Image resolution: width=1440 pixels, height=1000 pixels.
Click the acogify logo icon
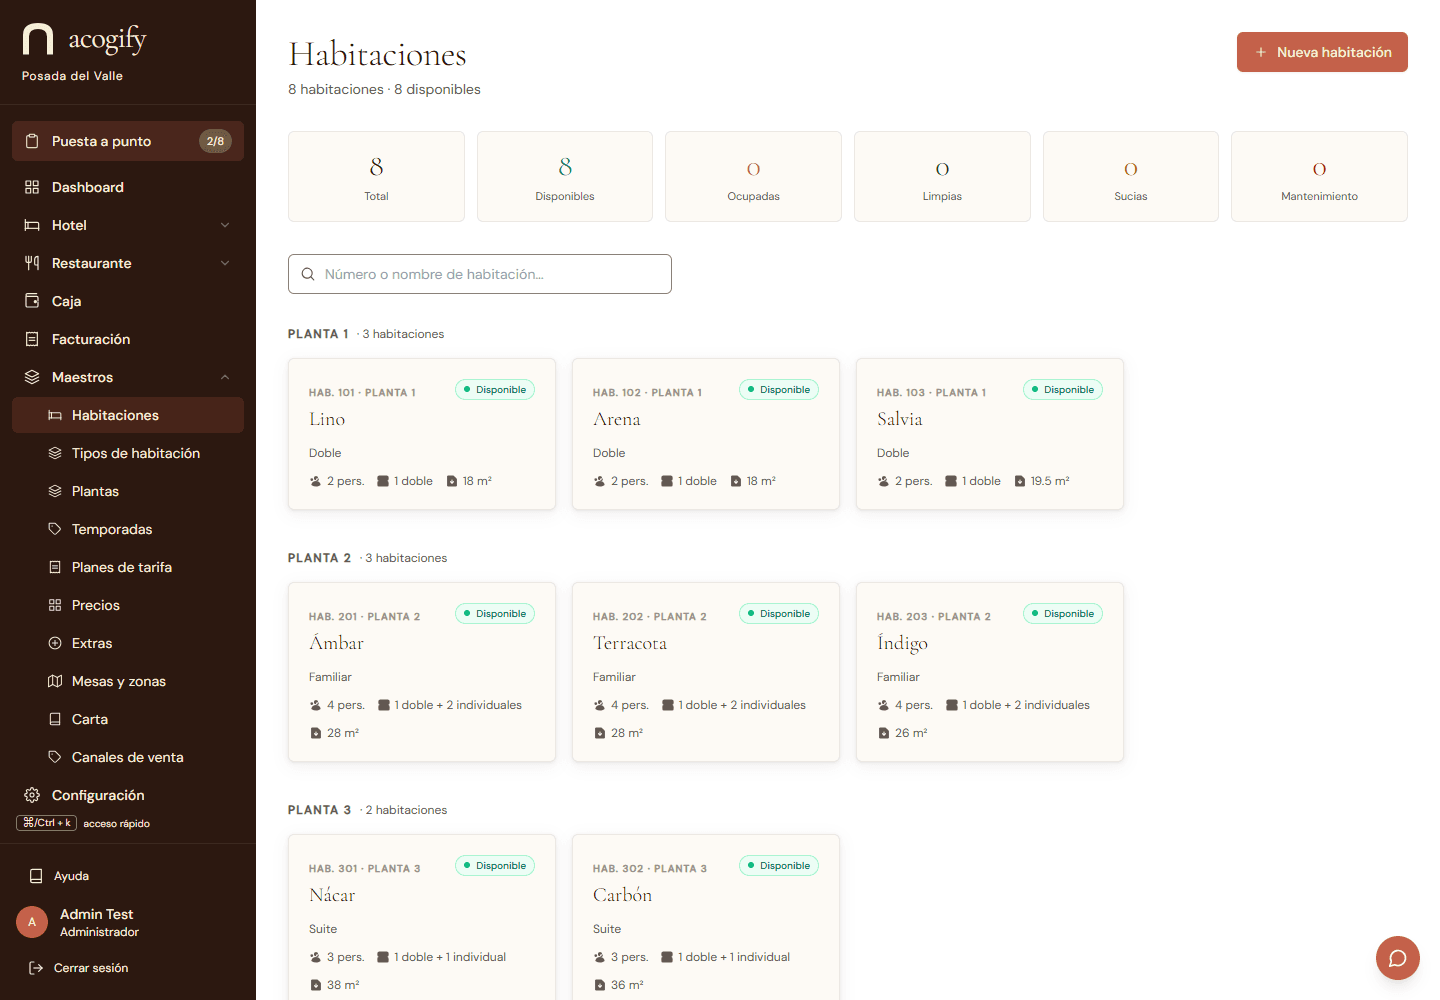pyautogui.click(x=38, y=40)
